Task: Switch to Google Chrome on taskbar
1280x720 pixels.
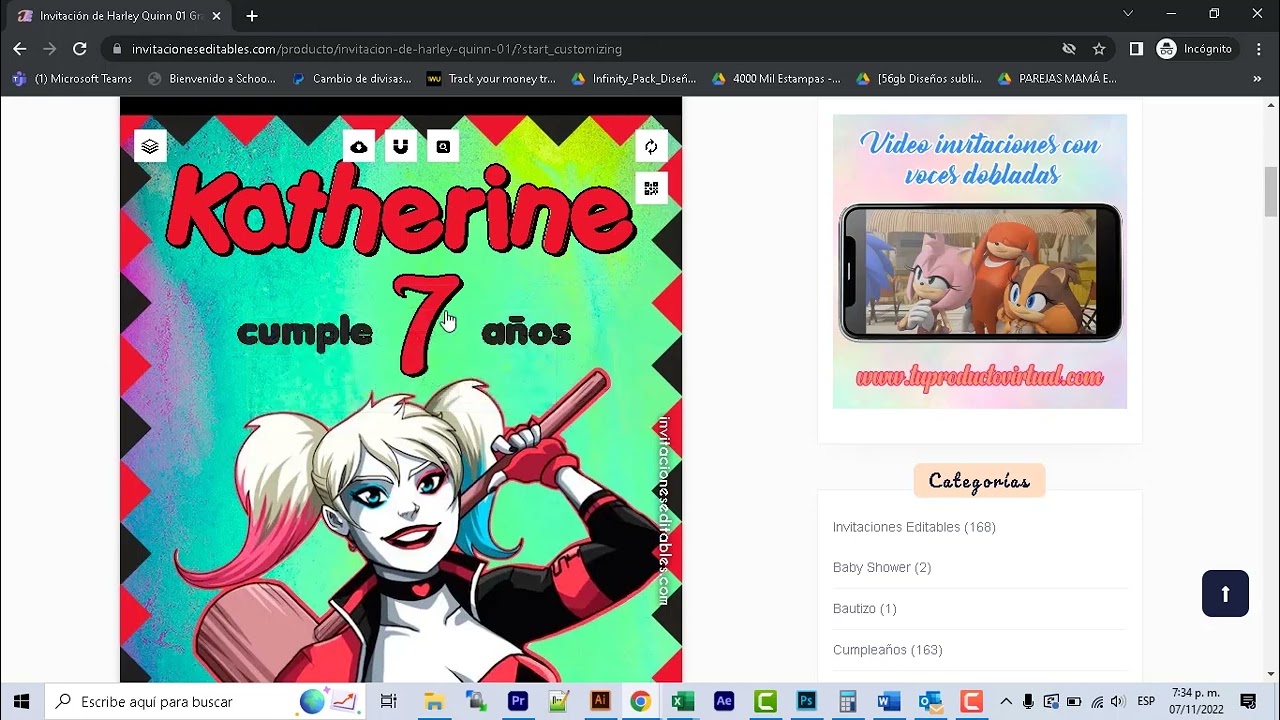Action: coord(641,701)
